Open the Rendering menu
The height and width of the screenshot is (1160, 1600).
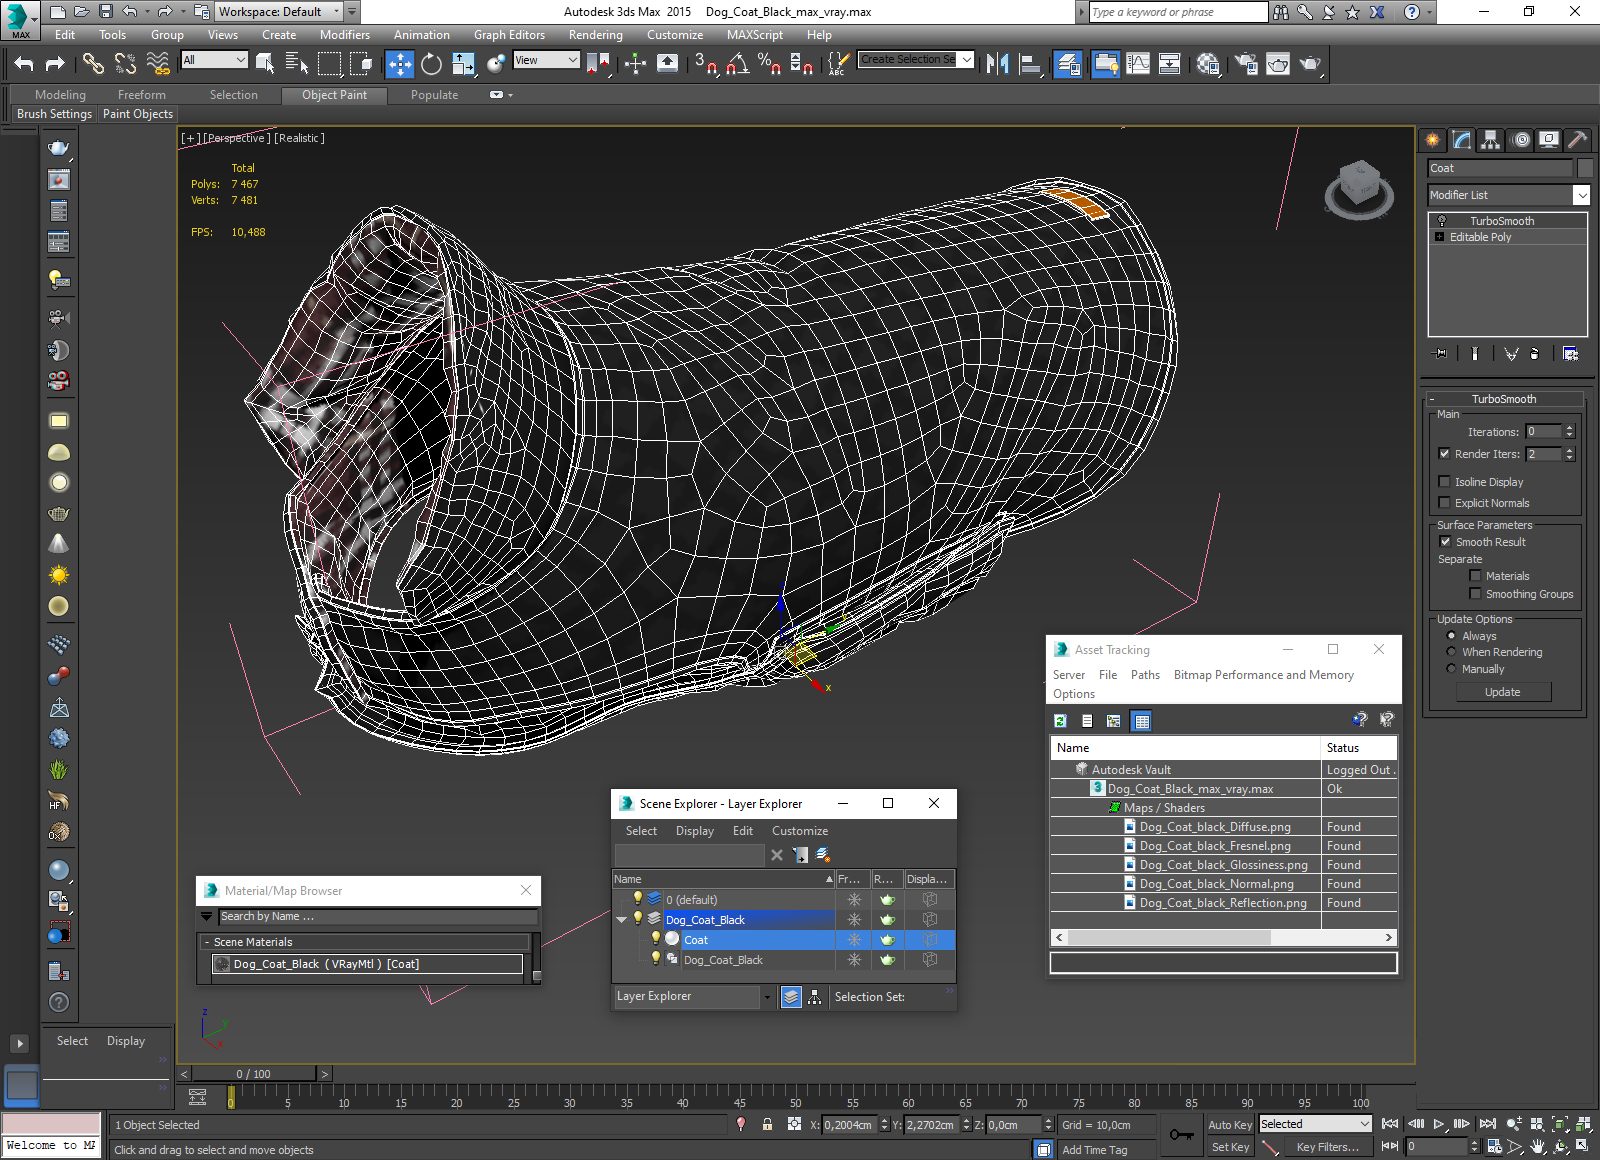[x=596, y=34]
